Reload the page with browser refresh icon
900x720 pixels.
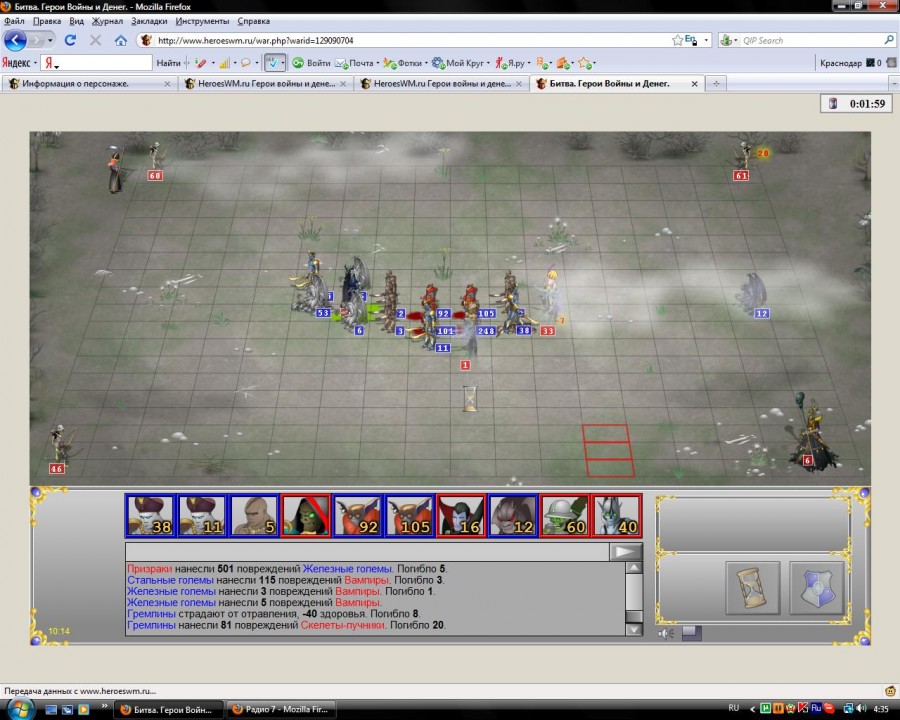[70, 41]
